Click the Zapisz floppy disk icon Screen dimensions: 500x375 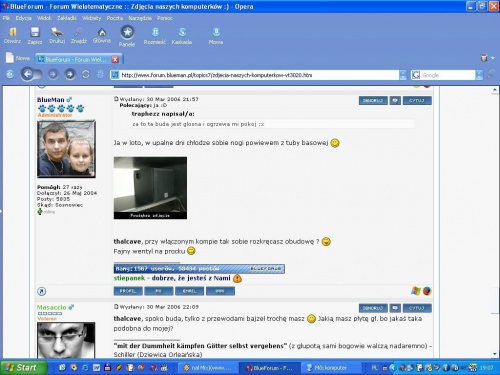[x=35, y=32]
